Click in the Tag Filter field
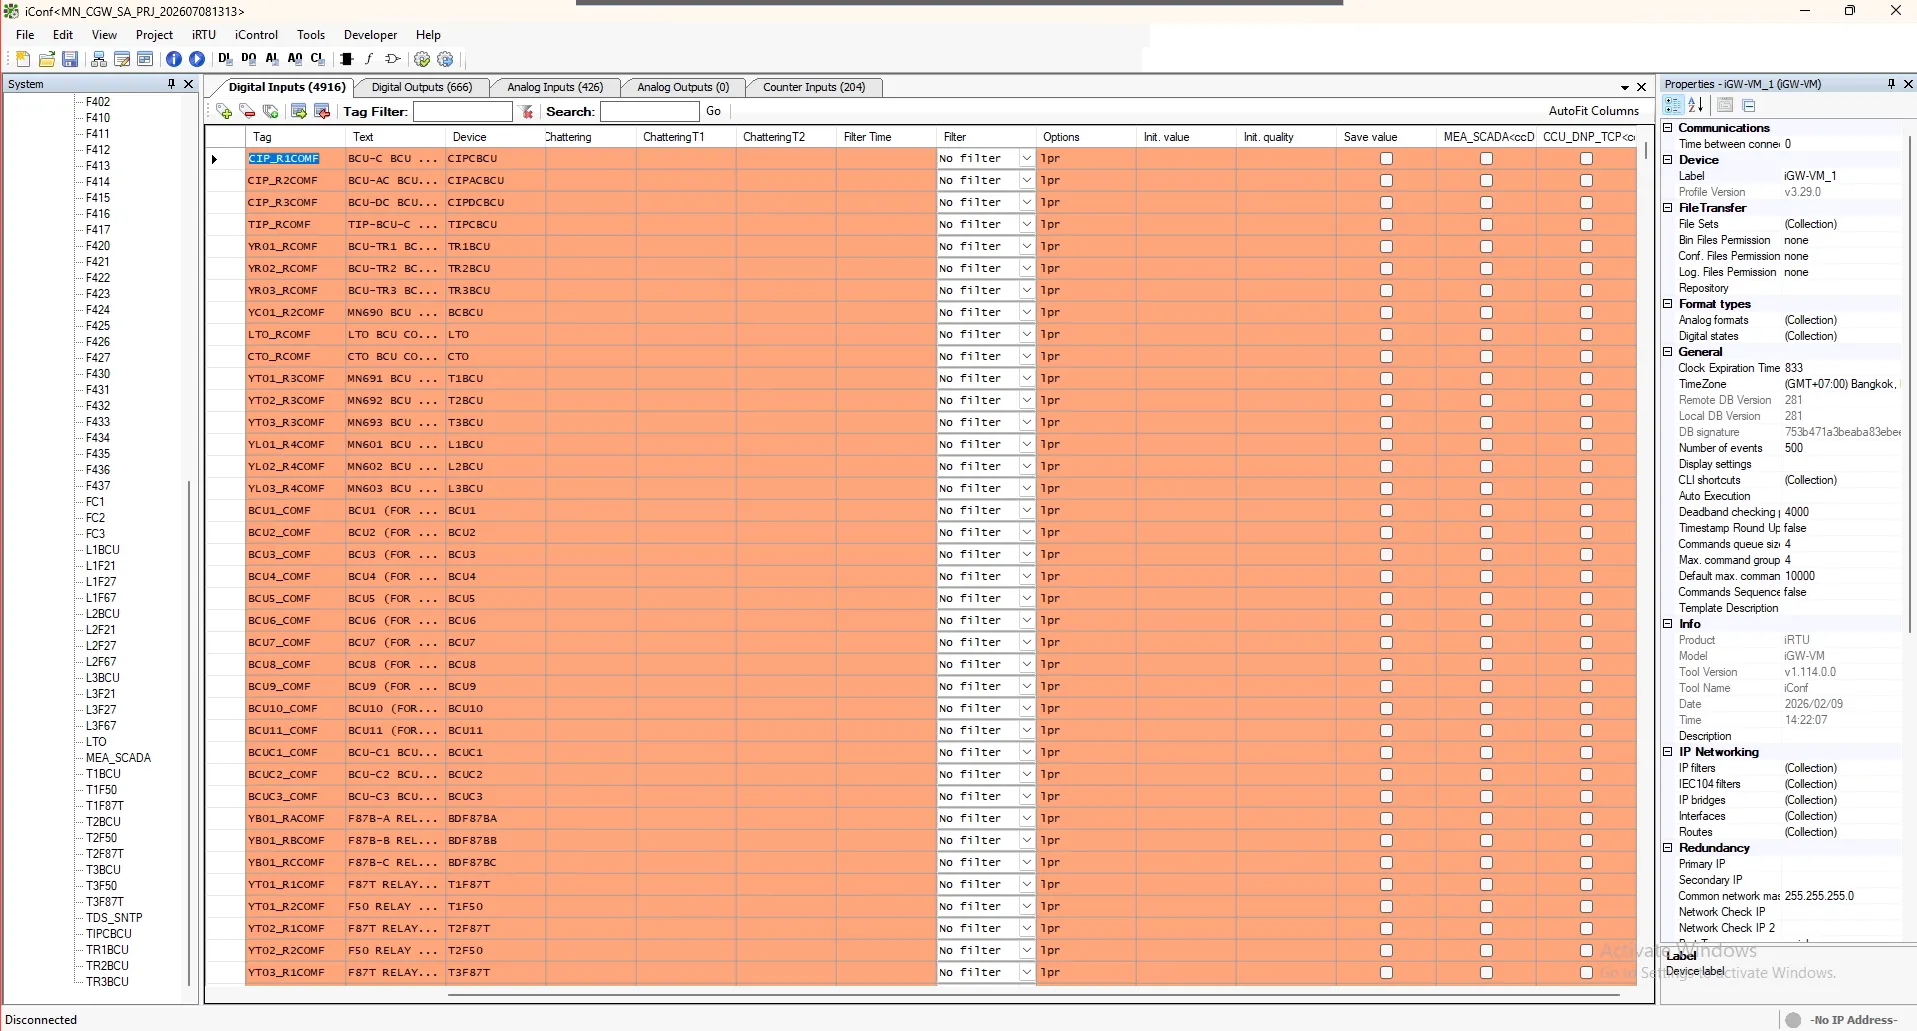 463,111
